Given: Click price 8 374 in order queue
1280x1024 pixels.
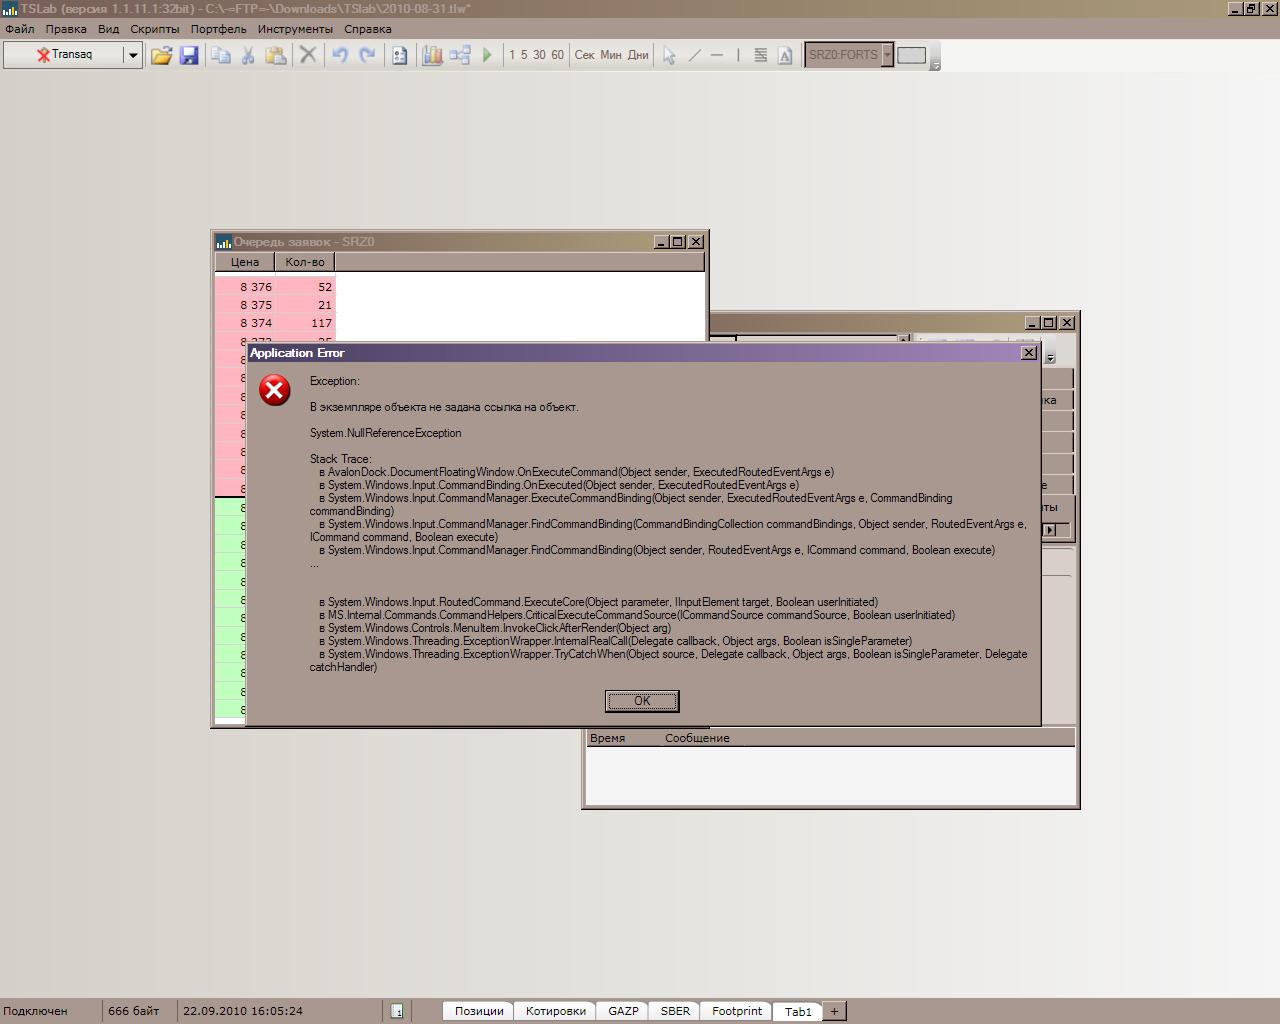Looking at the screenshot, I should tap(256, 323).
